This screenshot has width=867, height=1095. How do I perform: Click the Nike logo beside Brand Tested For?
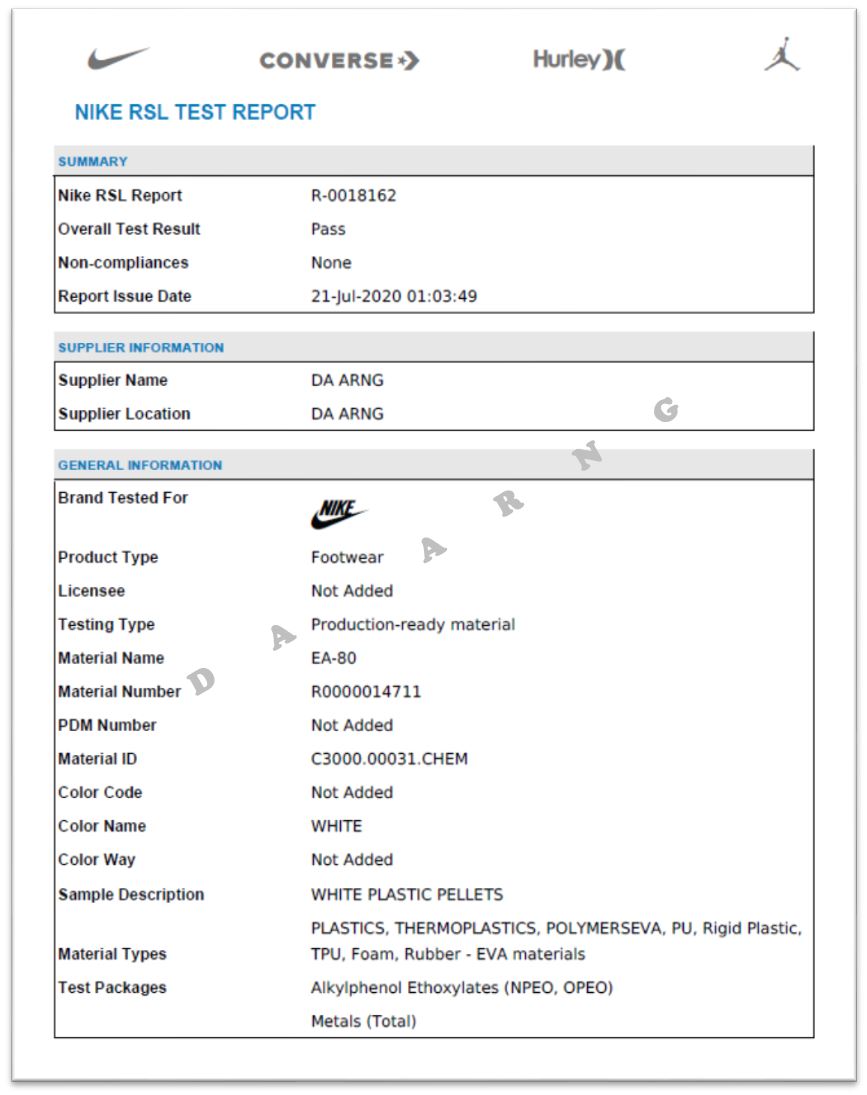click(x=339, y=514)
